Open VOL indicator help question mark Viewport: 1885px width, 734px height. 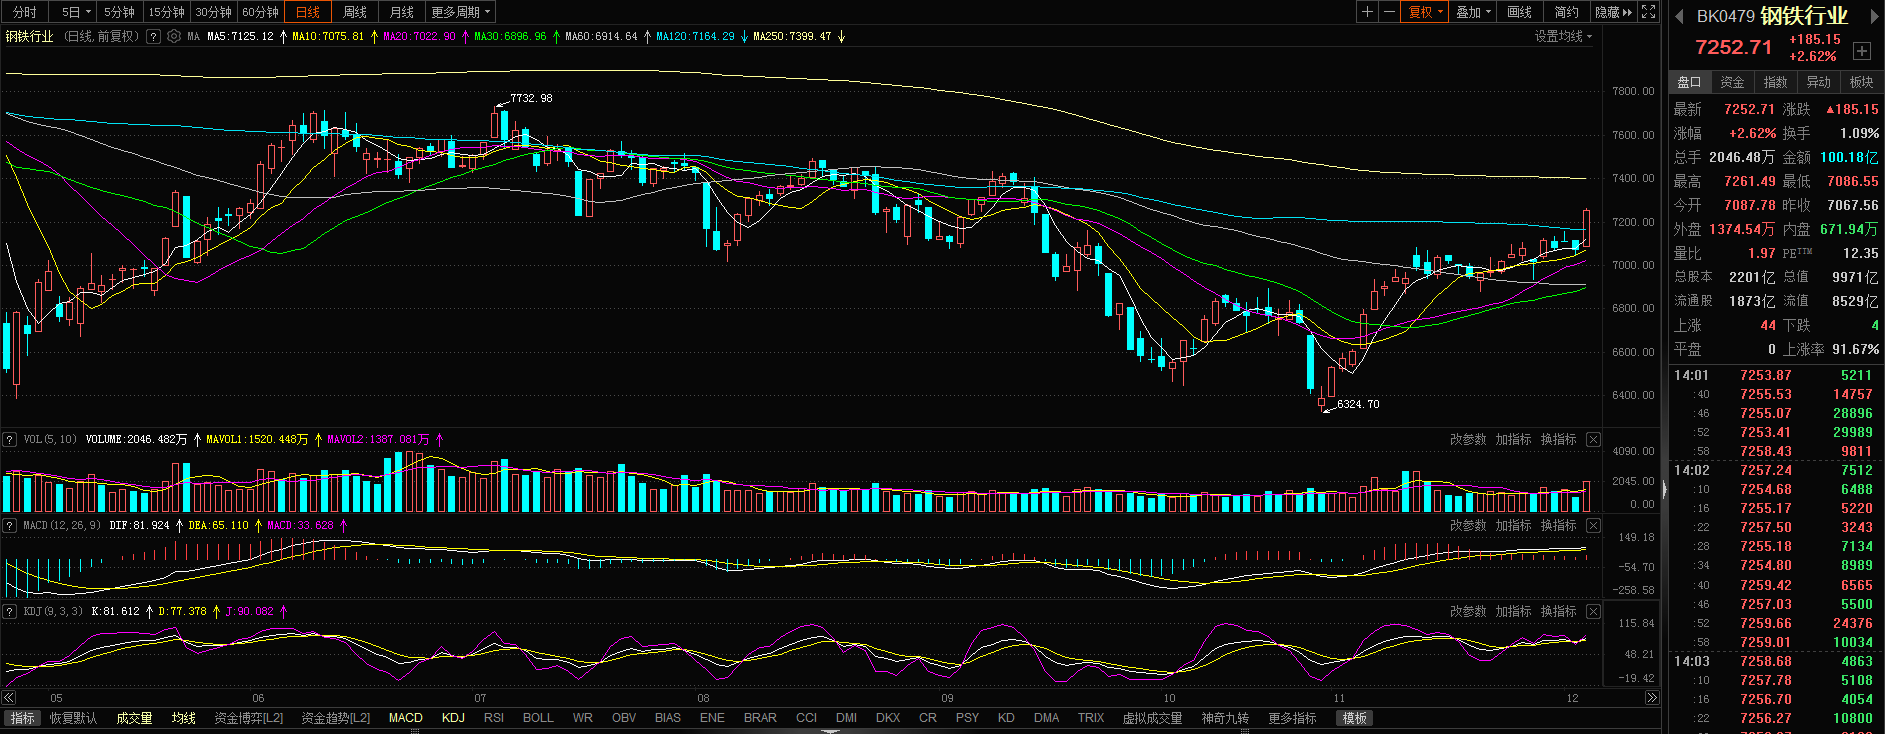tap(9, 439)
